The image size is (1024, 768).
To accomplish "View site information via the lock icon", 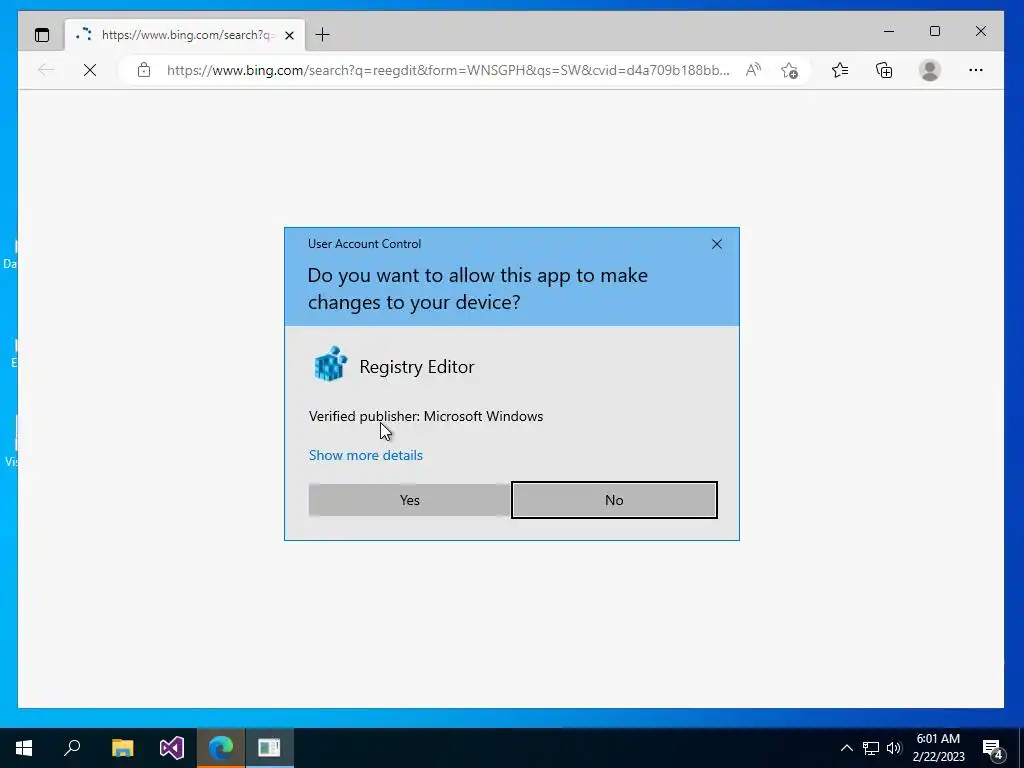I will 144,70.
